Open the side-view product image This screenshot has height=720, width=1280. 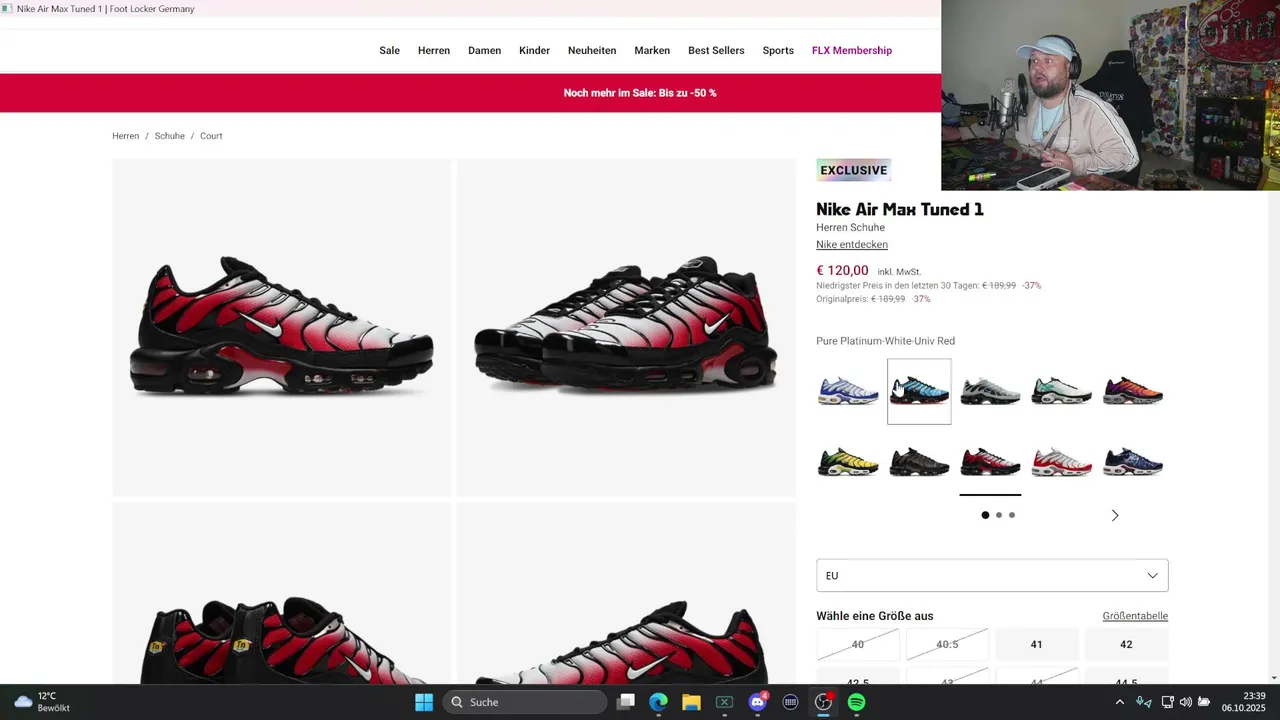coord(281,327)
